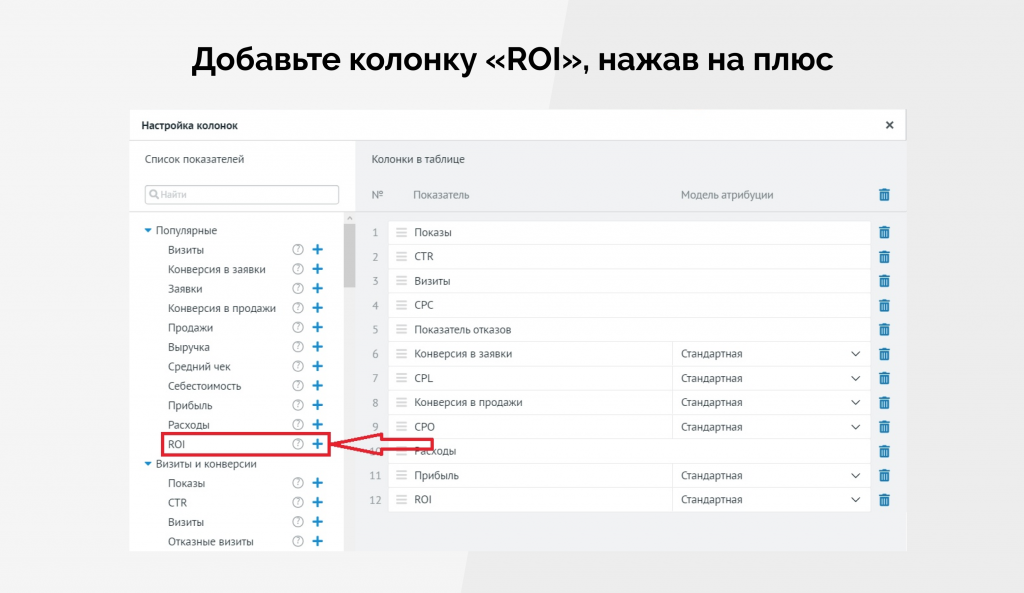This screenshot has height=593, width=1024.
Task: Click the trash icon in table header
Action: [x=884, y=195]
